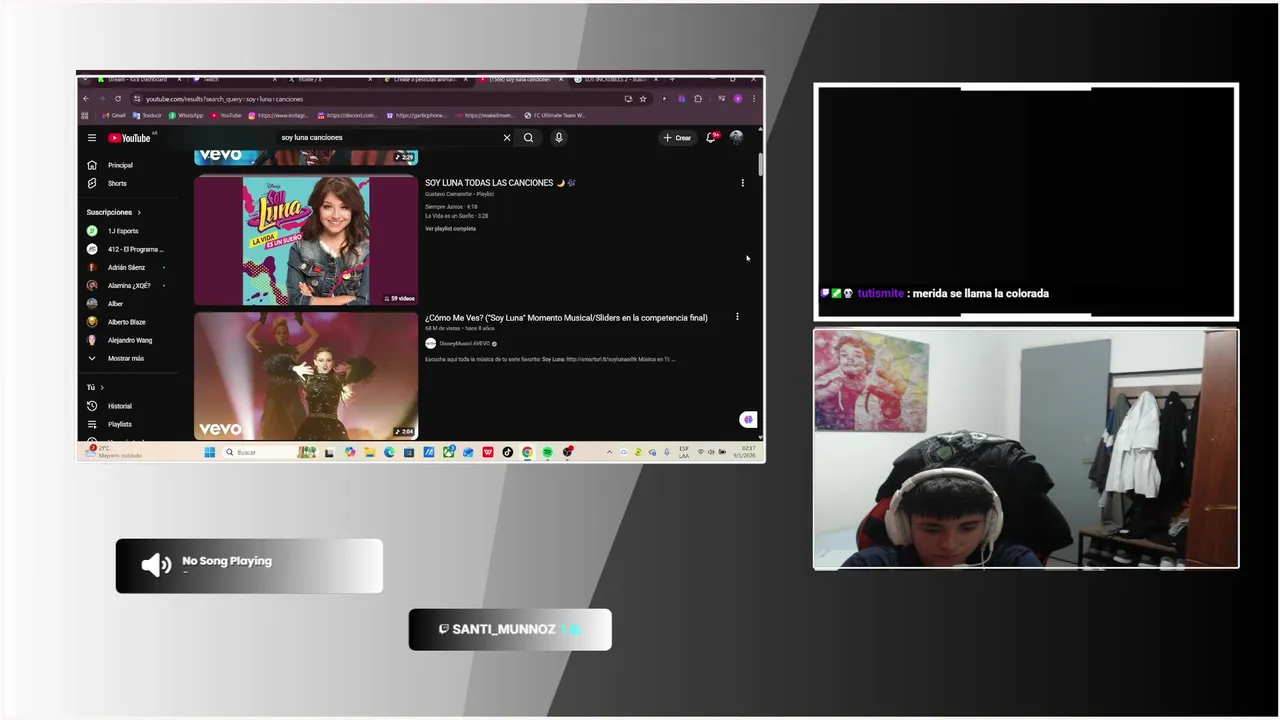Open the WhatsApp bookmark
Image resolution: width=1280 pixels, height=720 pixels.
[x=185, y=115]
